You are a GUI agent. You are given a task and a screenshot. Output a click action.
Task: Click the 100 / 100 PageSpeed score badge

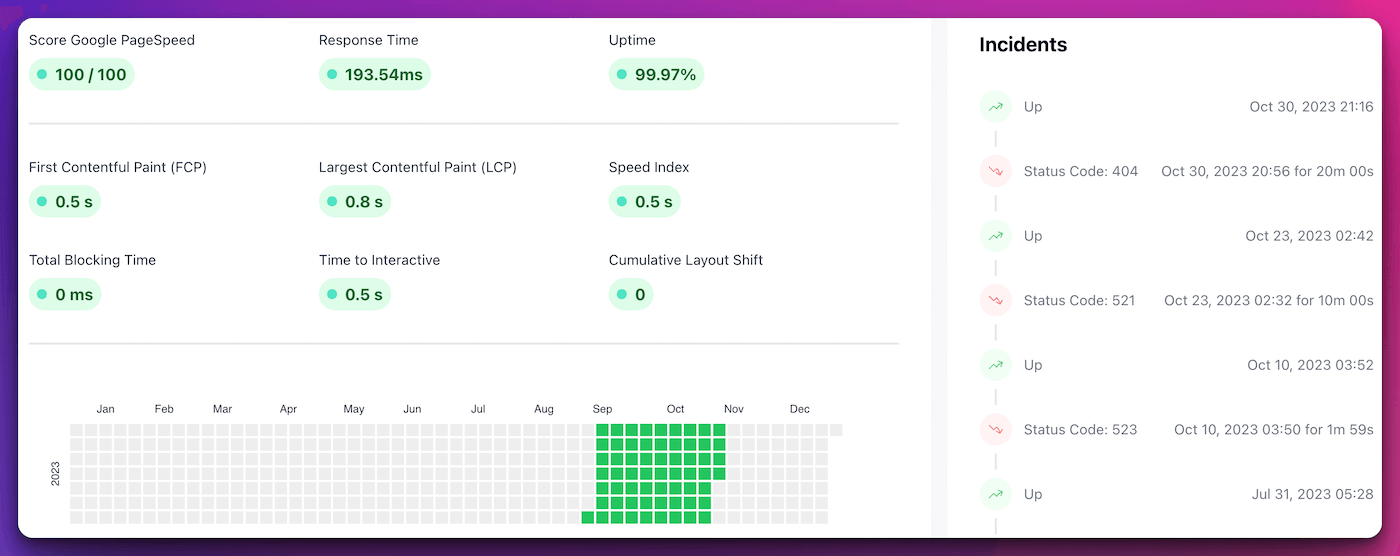tap(81, 74)
